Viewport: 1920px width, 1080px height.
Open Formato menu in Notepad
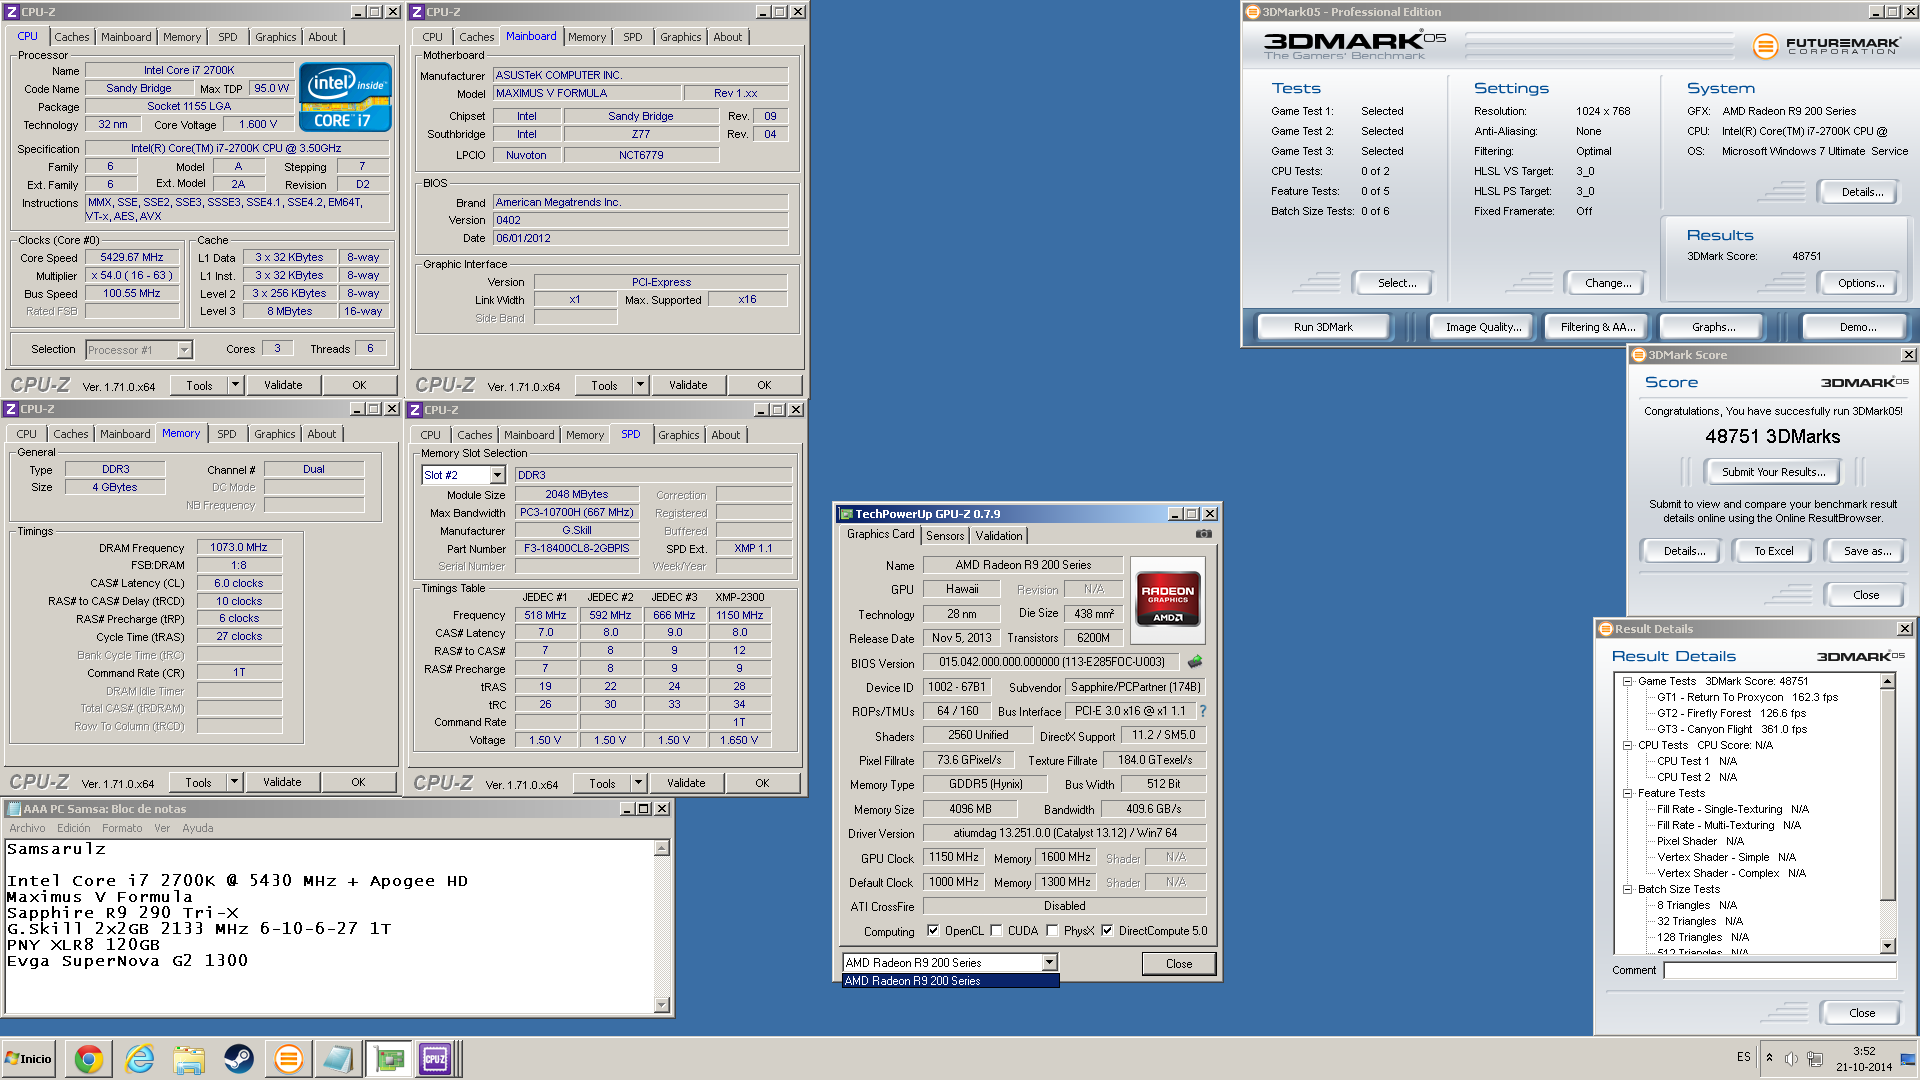click(122, 828)
